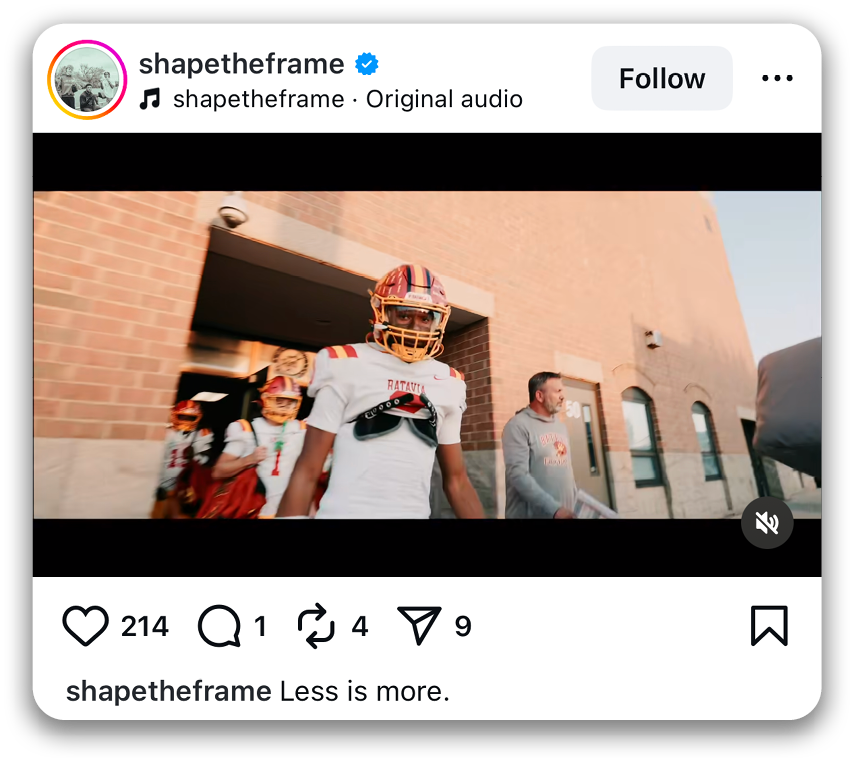Viewport: 854px width, 762px height.
Task: Like the post with the heart icon
Action: (x=86, y=626)
